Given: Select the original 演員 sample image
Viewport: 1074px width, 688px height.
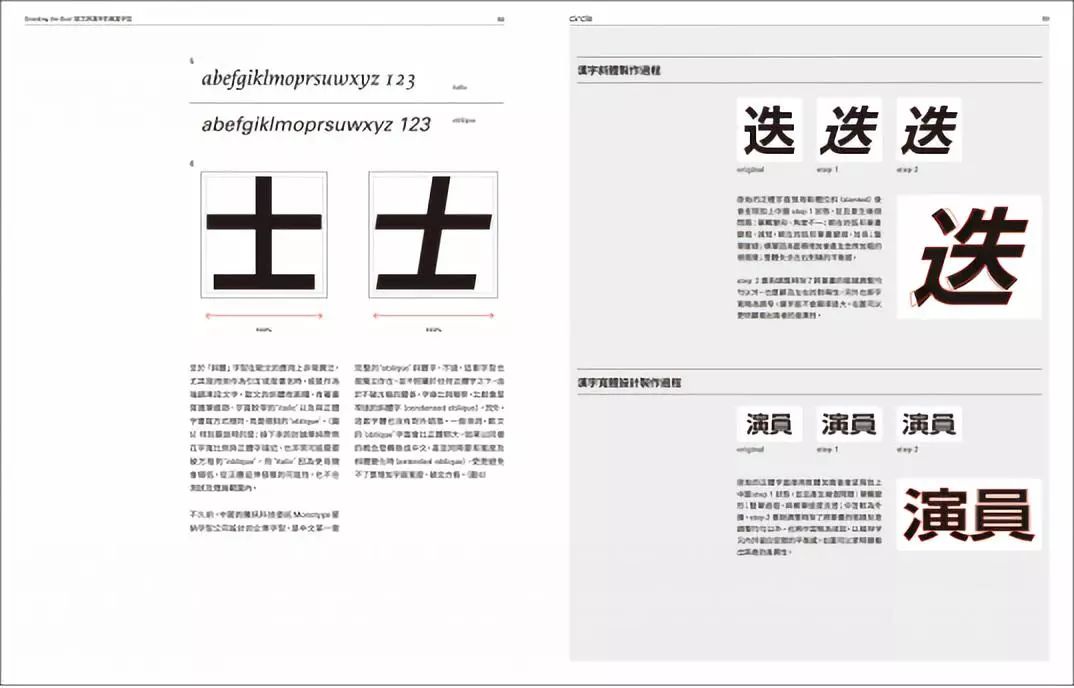Looking at the screenshot, I should point(769,424).
